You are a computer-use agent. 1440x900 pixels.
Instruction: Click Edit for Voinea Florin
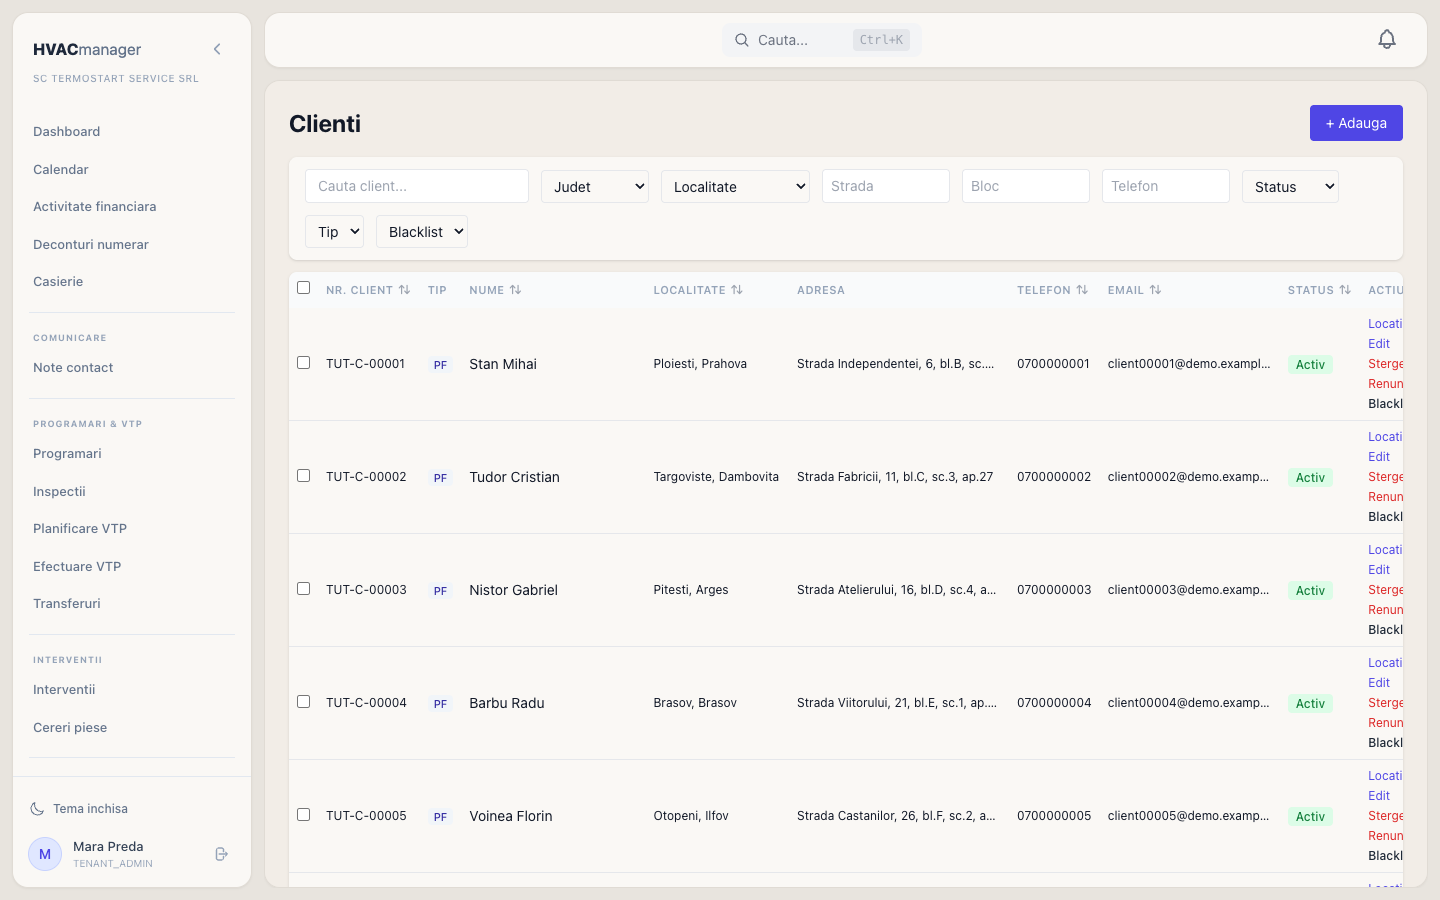pos(1379,796)
